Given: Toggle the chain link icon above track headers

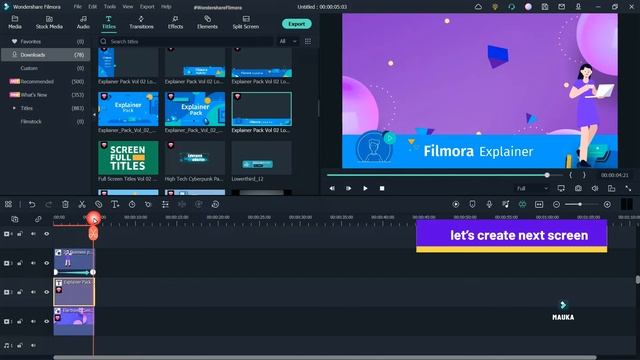Looking at the screenshot, I should click(x=38, y=219).
